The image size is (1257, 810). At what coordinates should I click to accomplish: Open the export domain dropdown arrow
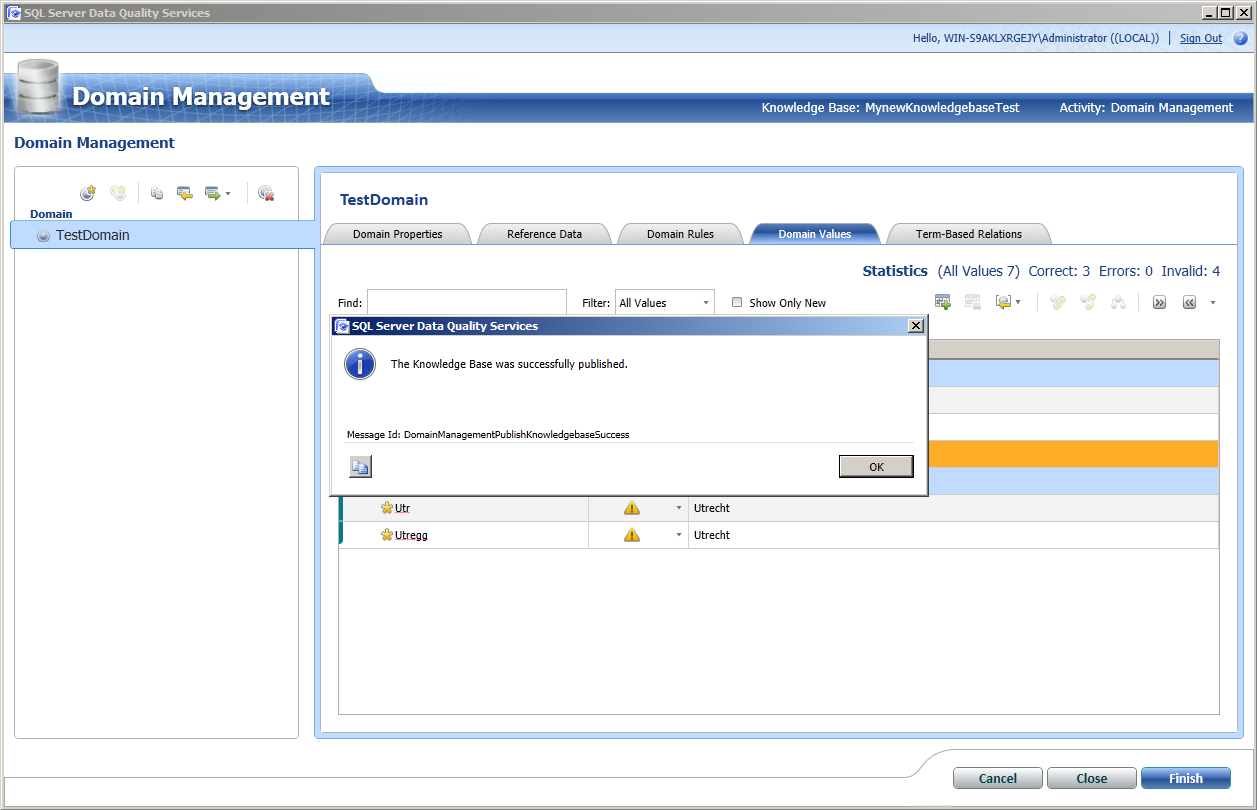click(x=228, y=194)
